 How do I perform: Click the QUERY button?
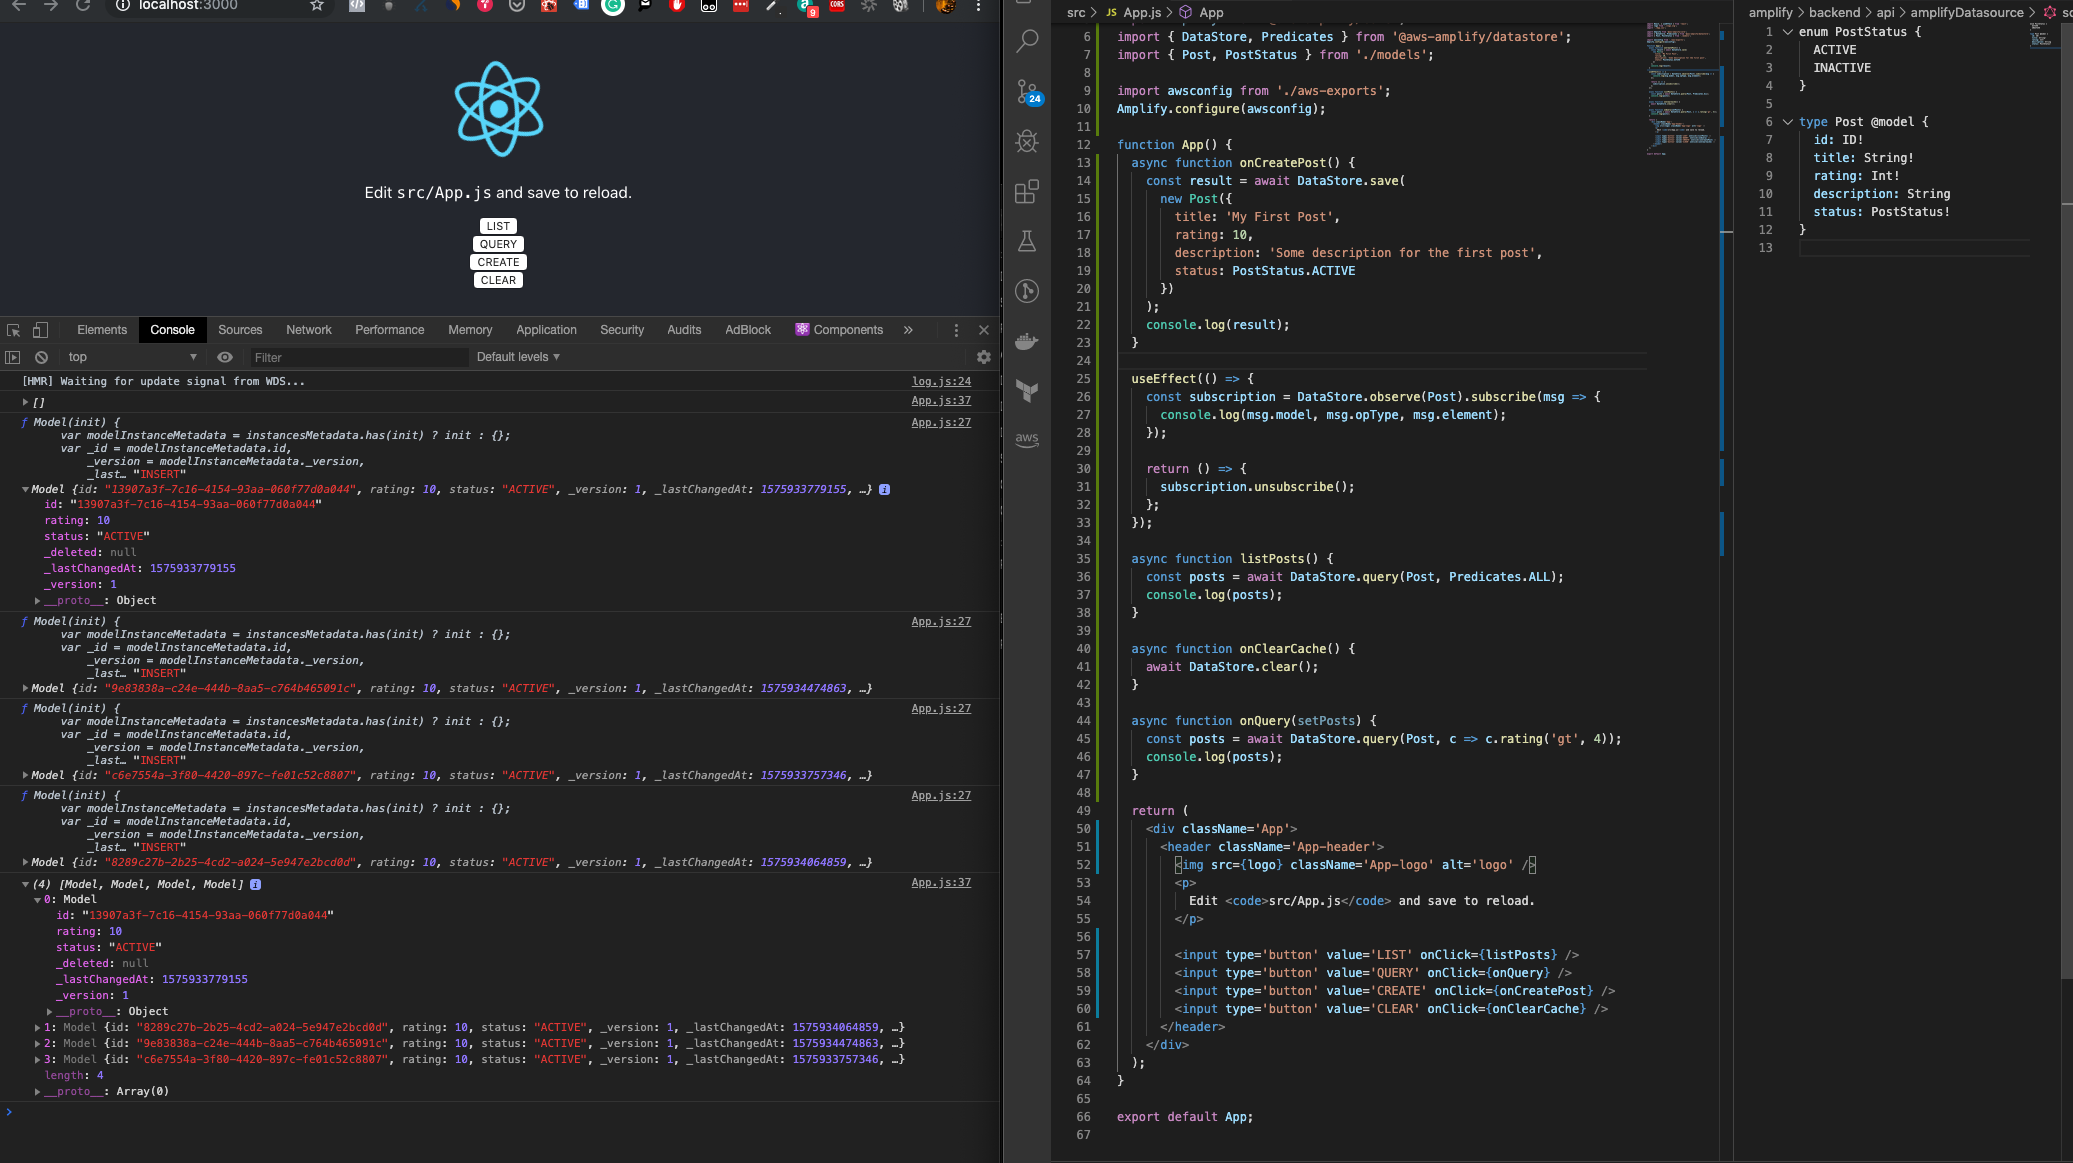point(498,244)
